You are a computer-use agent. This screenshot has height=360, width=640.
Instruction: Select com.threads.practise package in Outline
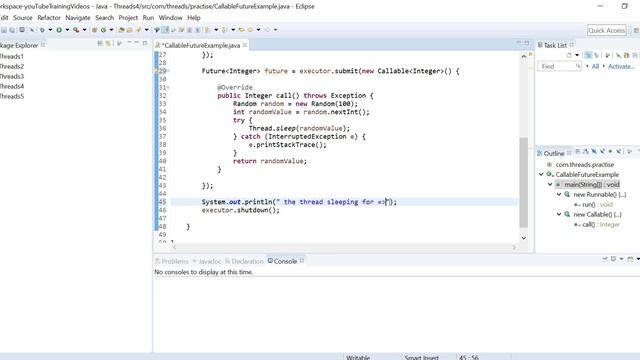tap(584, 164)
